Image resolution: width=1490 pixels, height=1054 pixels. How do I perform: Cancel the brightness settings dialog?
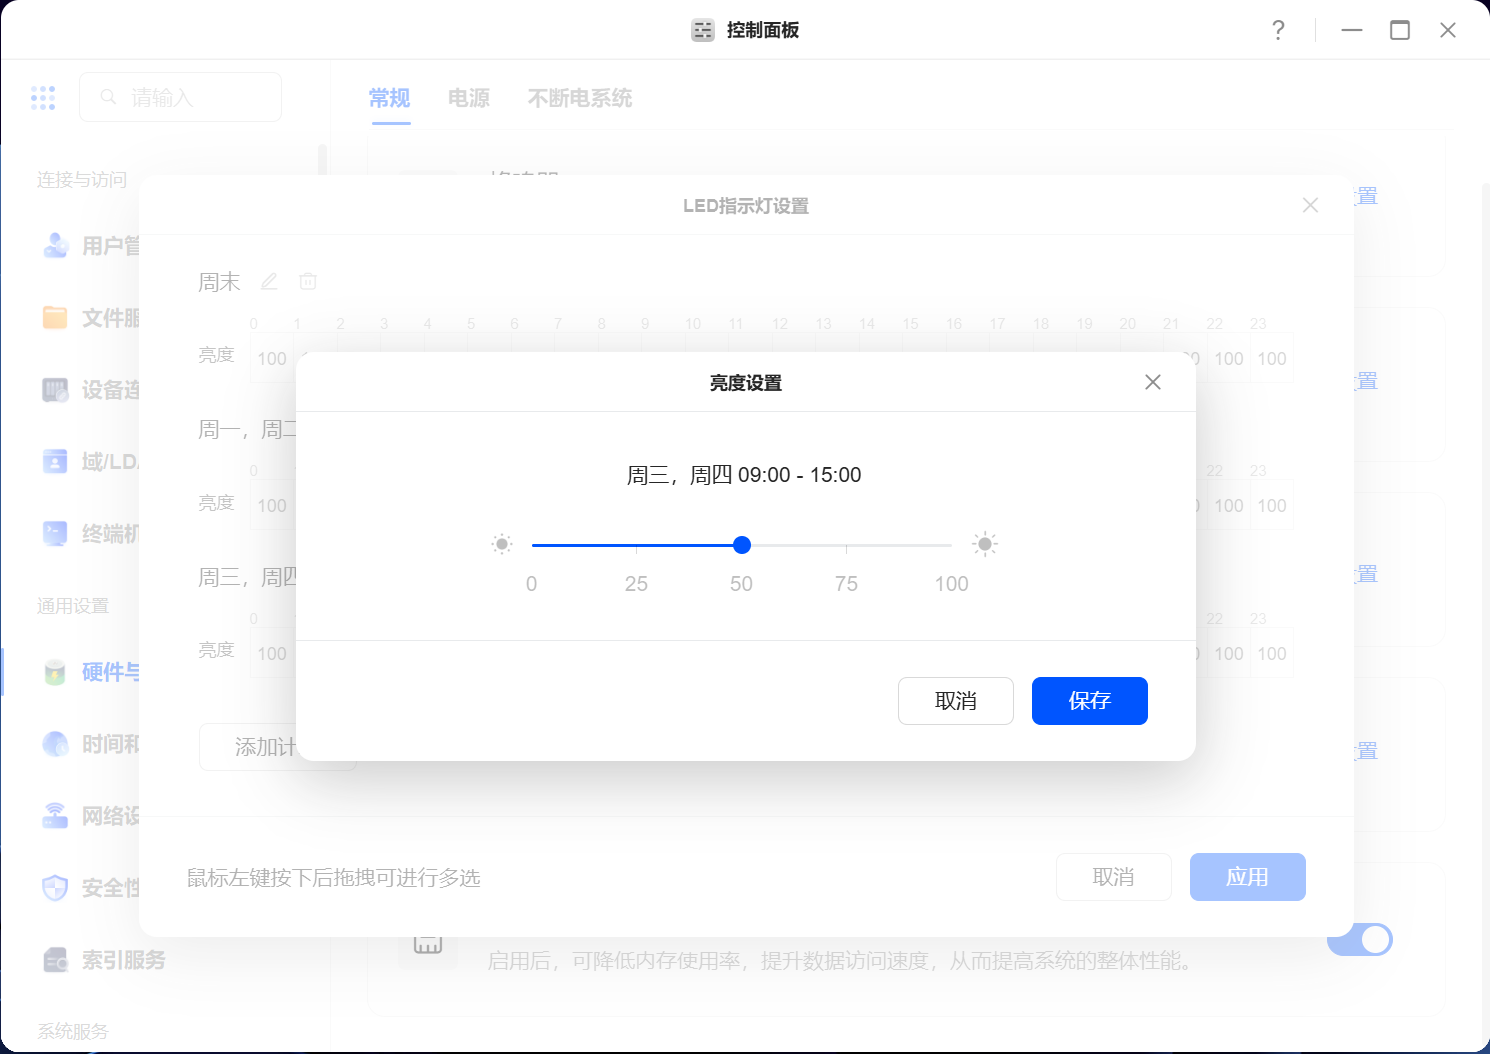(x=955, y=701)
